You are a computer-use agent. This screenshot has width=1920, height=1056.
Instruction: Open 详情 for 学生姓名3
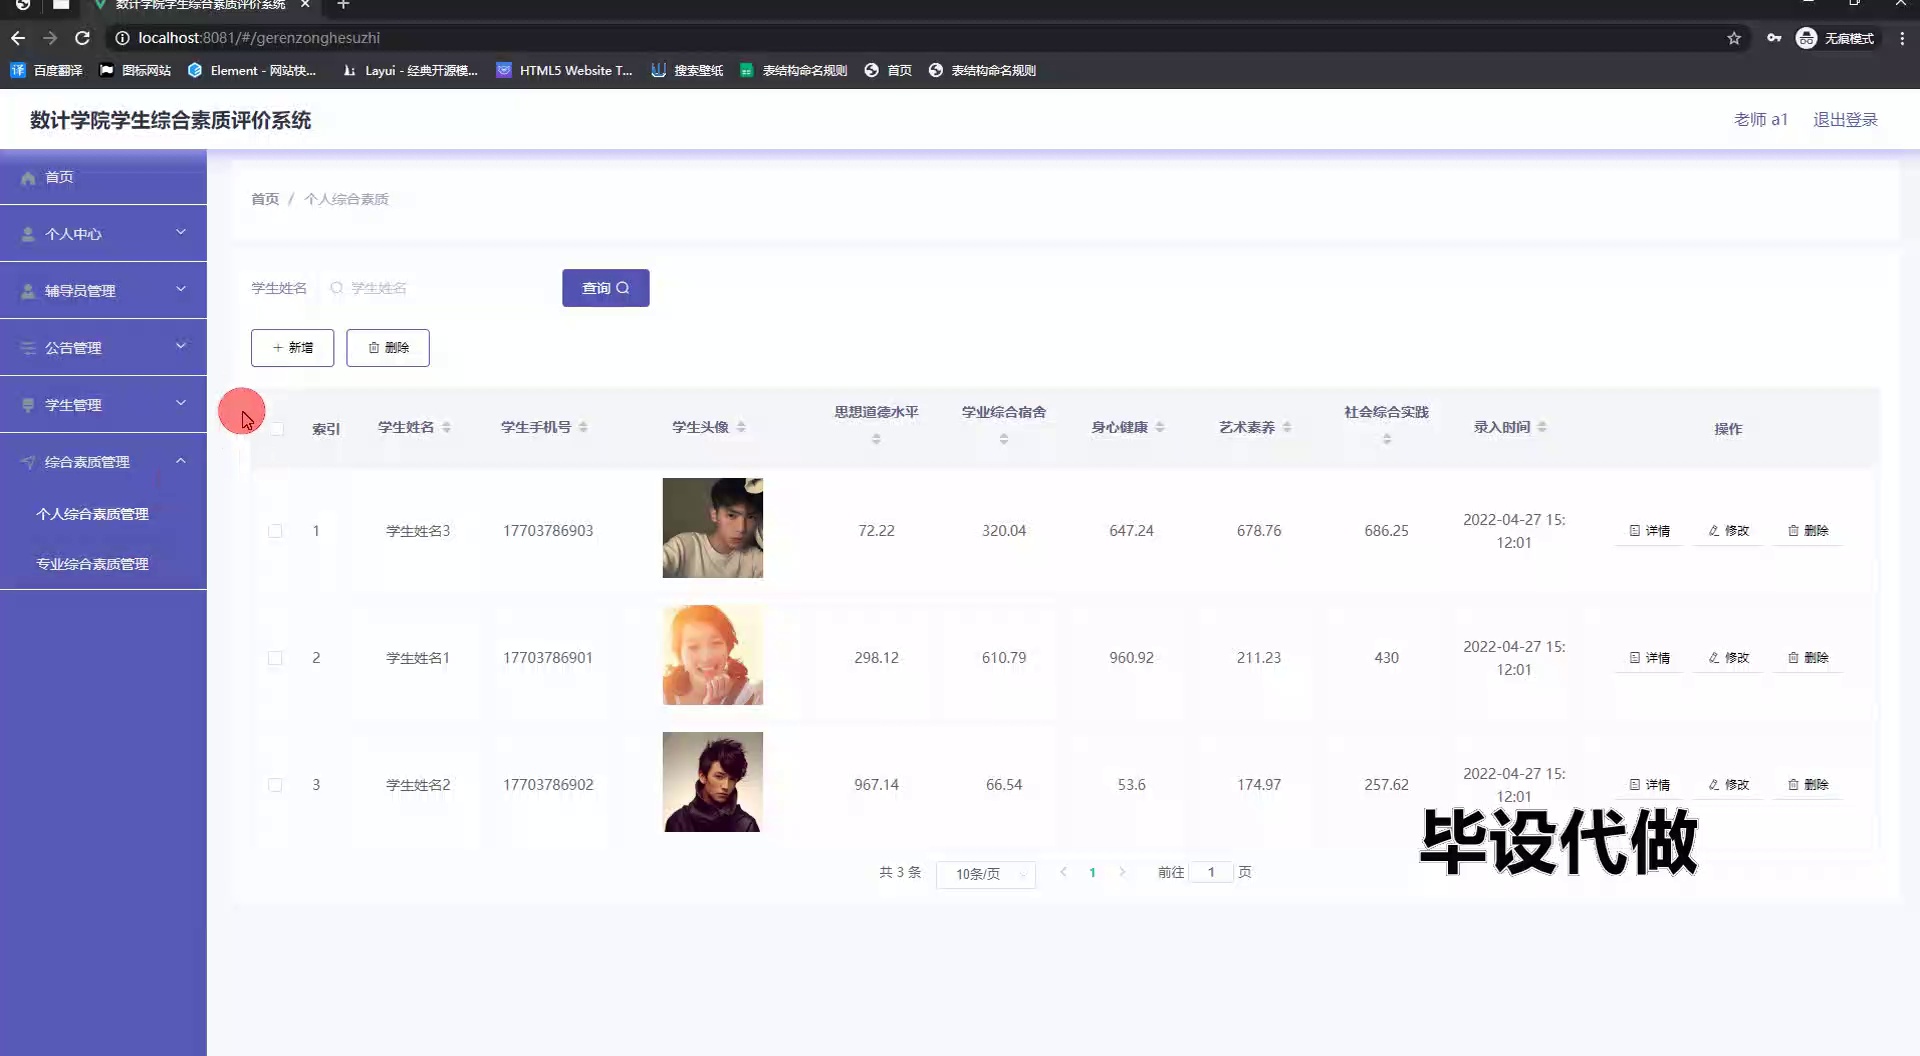pyautogui.click(x=1649, y=531)
